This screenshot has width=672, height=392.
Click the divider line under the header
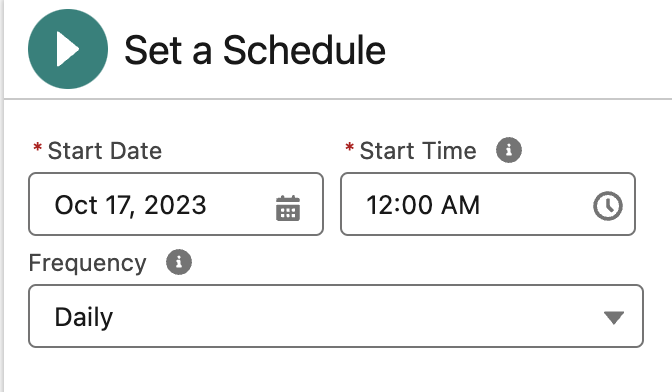[x=338, y=99]
